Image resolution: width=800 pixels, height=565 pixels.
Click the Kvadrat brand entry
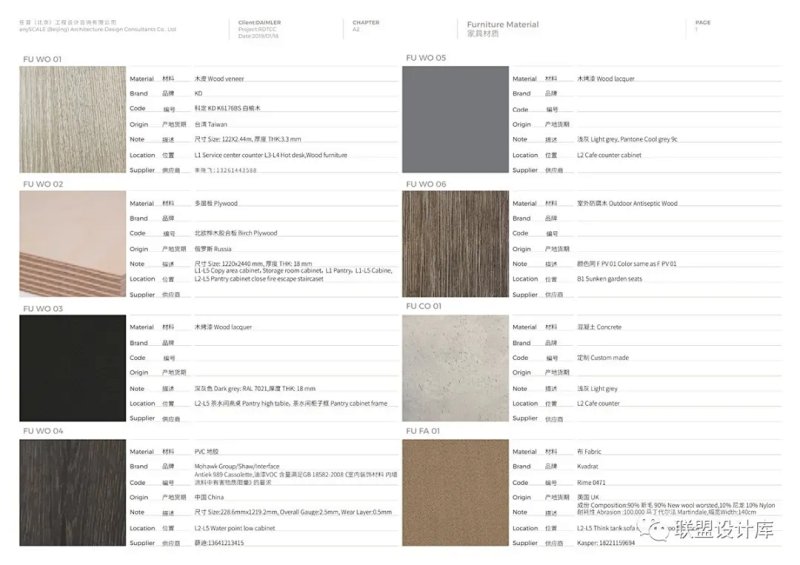click(589, 466)
